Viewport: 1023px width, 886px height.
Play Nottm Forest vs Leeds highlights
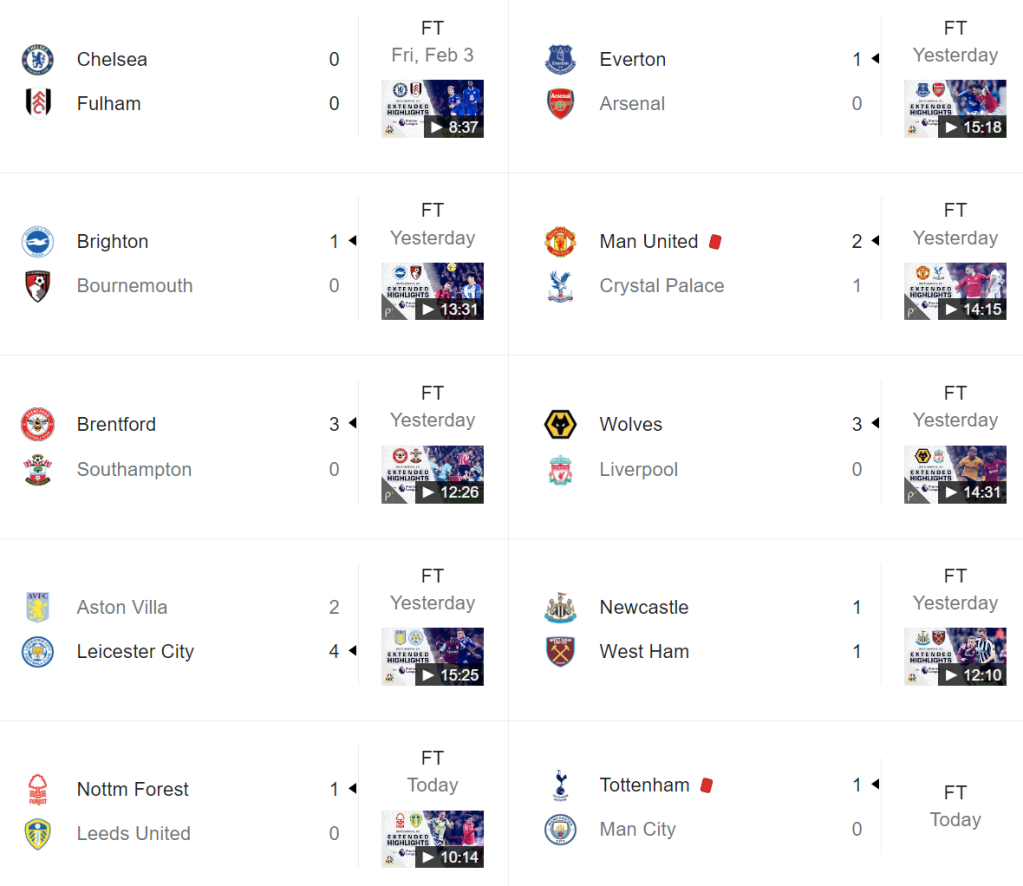pos(433,838)
